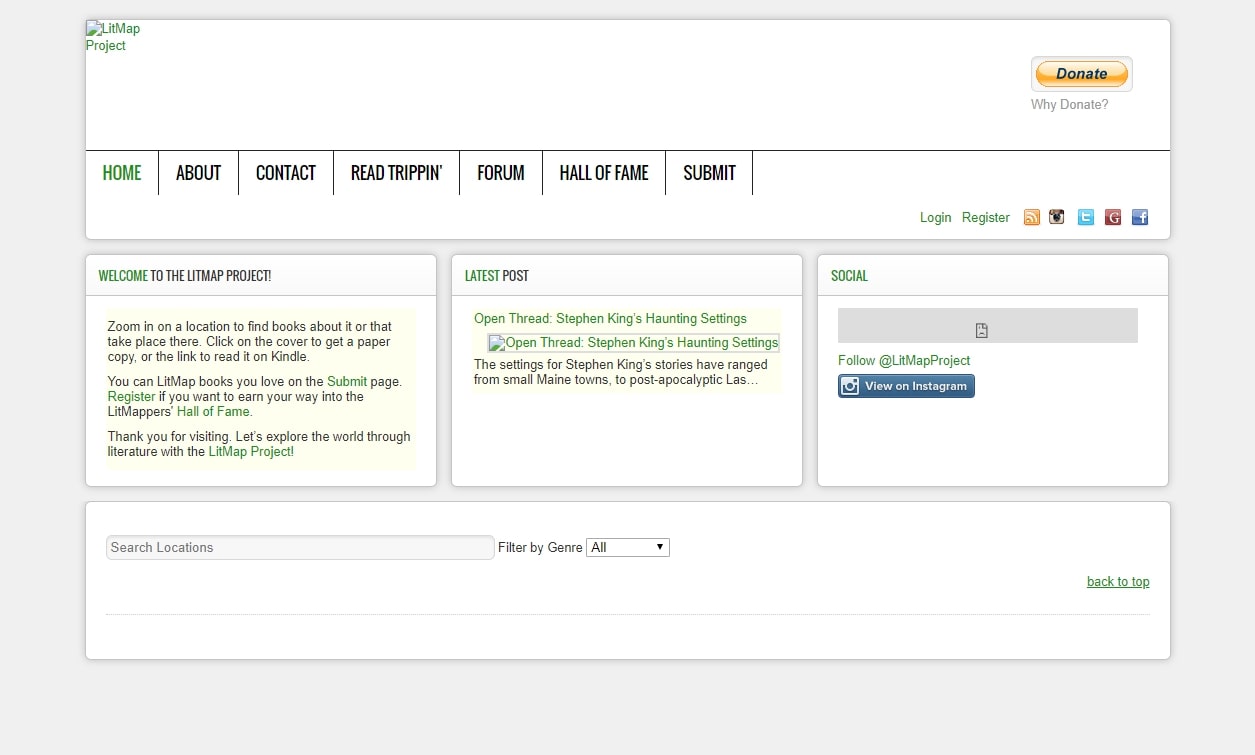Screen dimensions: 1255x755
Task: Follow the back to top link
Action: [x=1117, y=582]
